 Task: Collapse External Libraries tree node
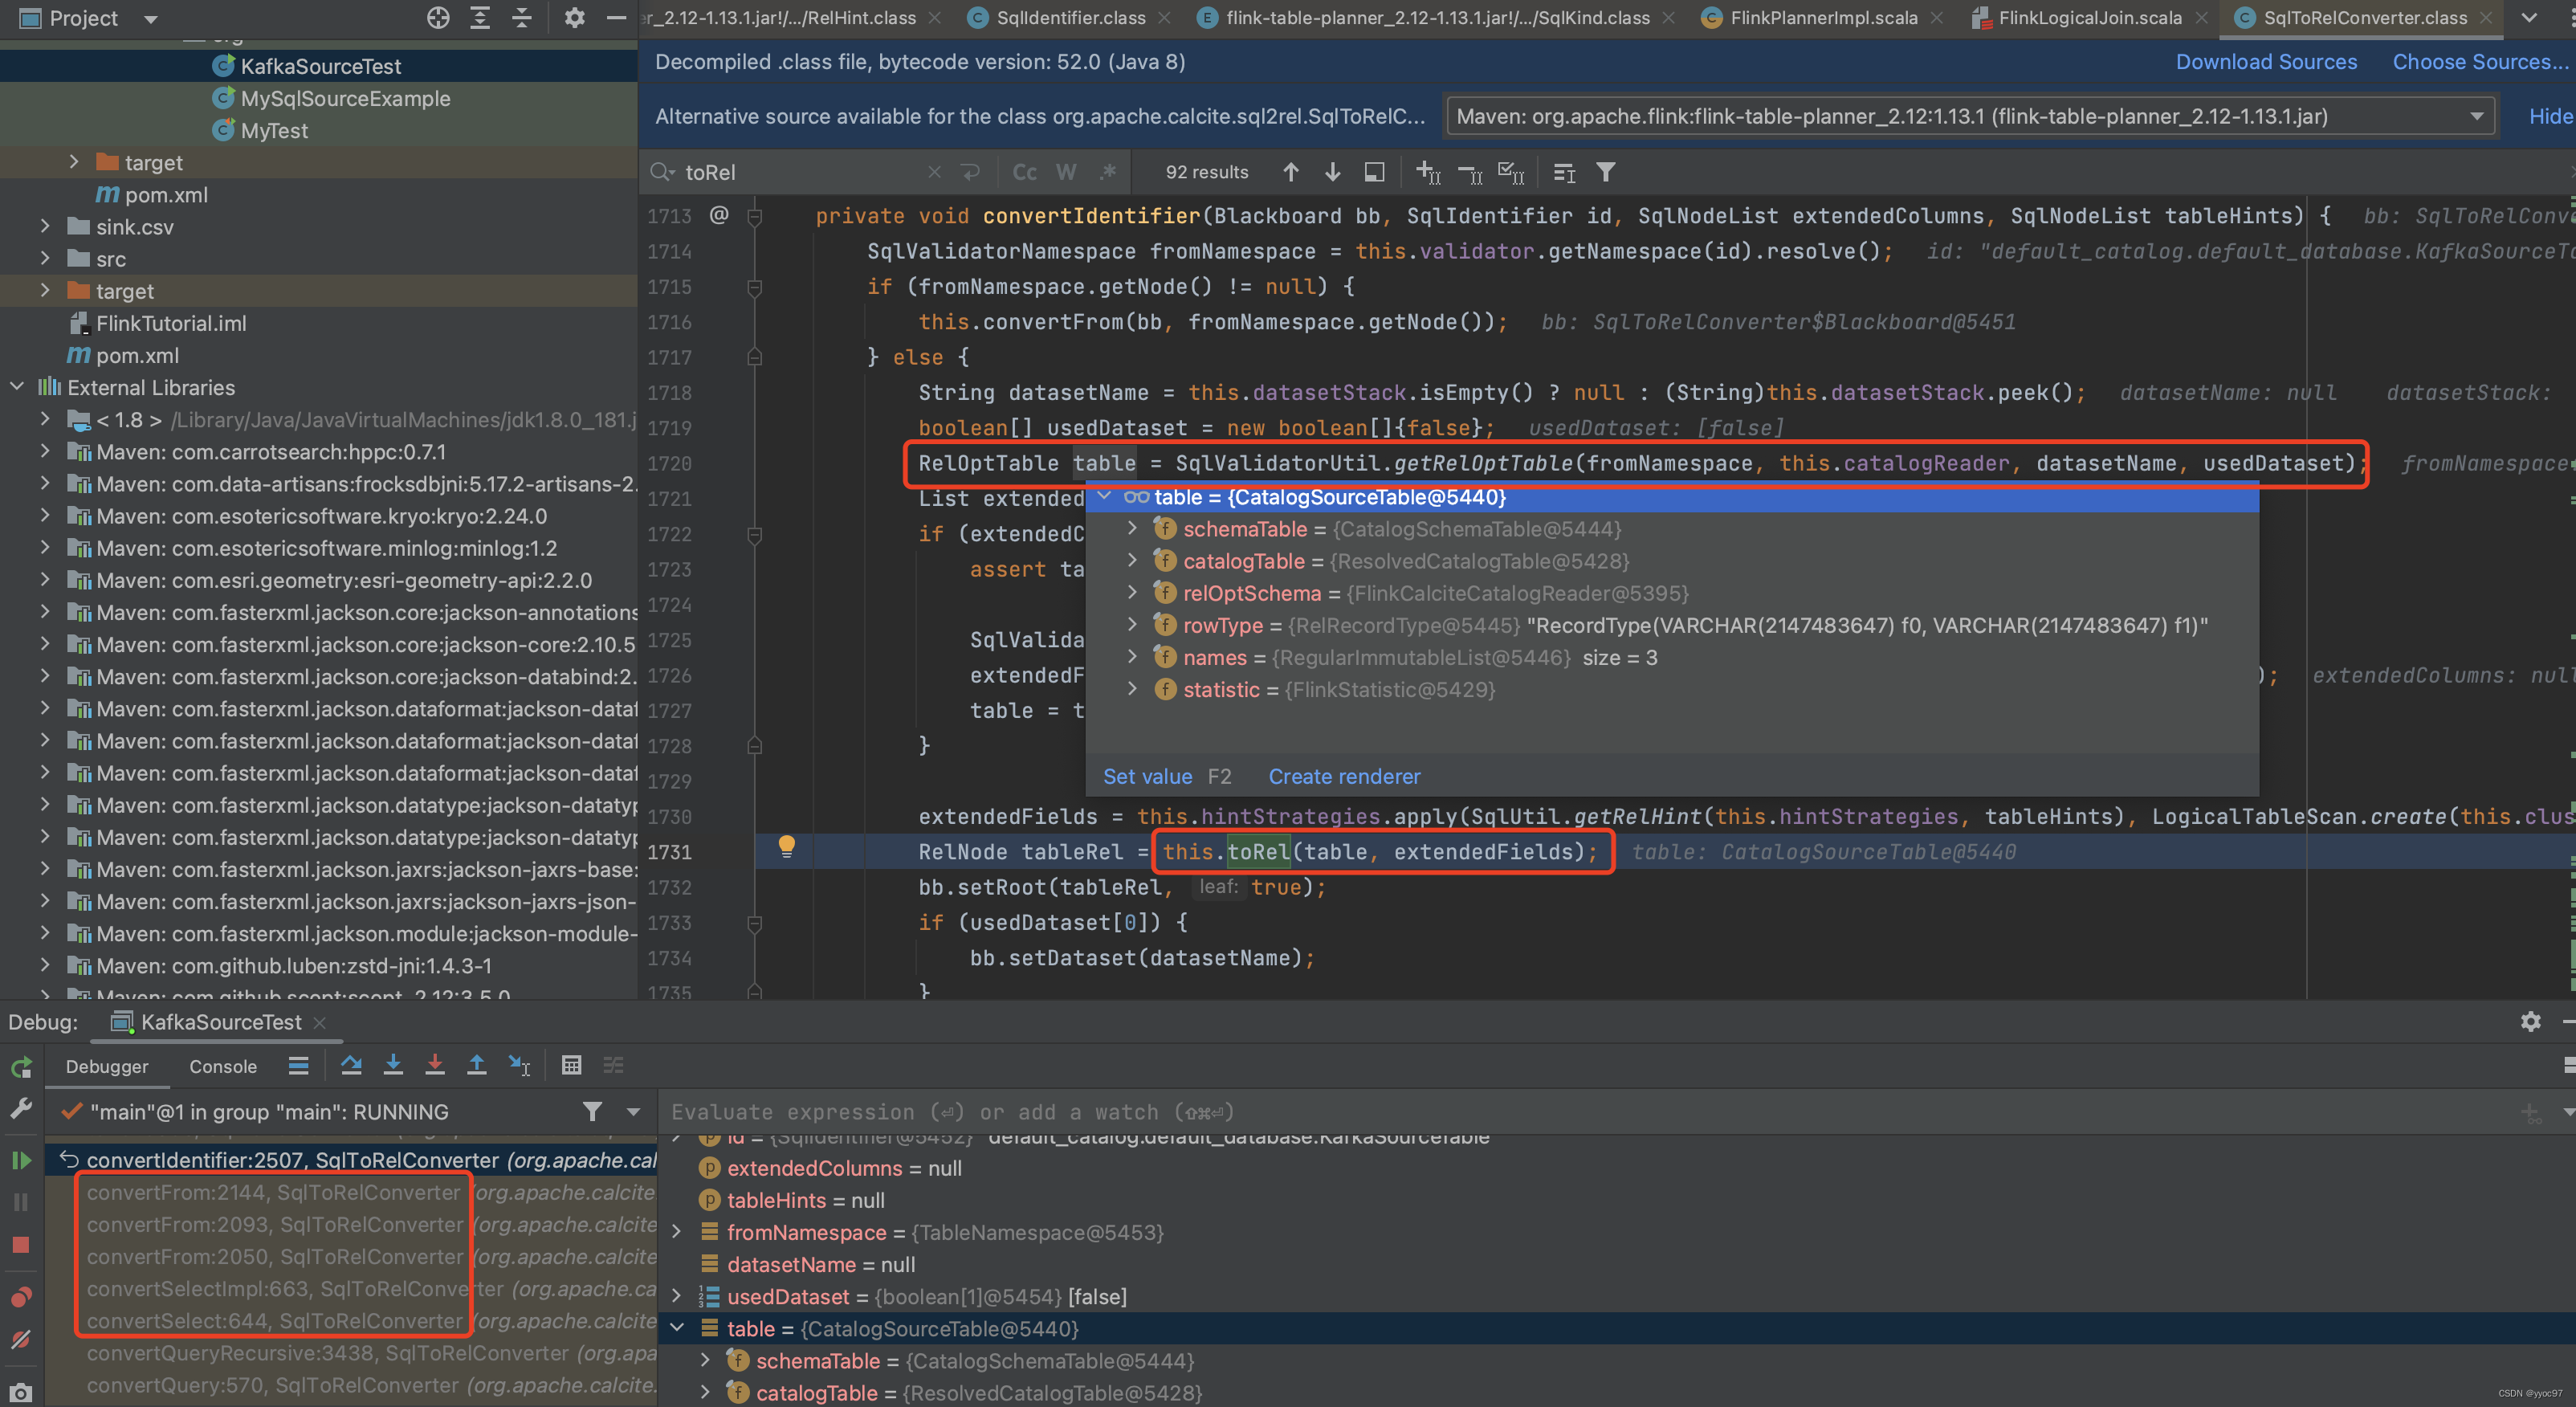17,387
